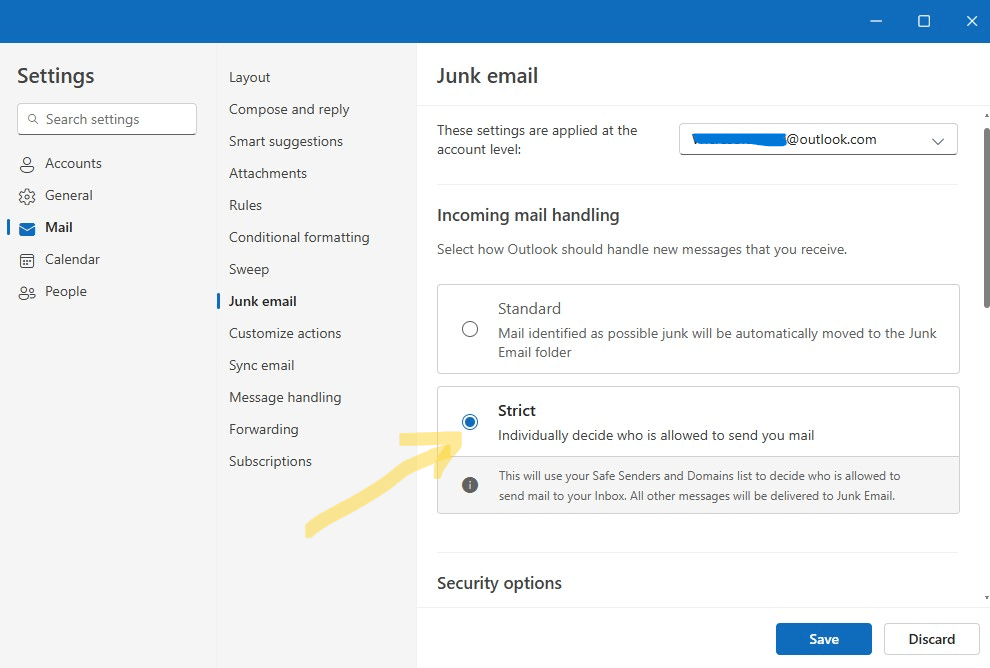
Task: Close the settings window
Action: pos(972,21)
